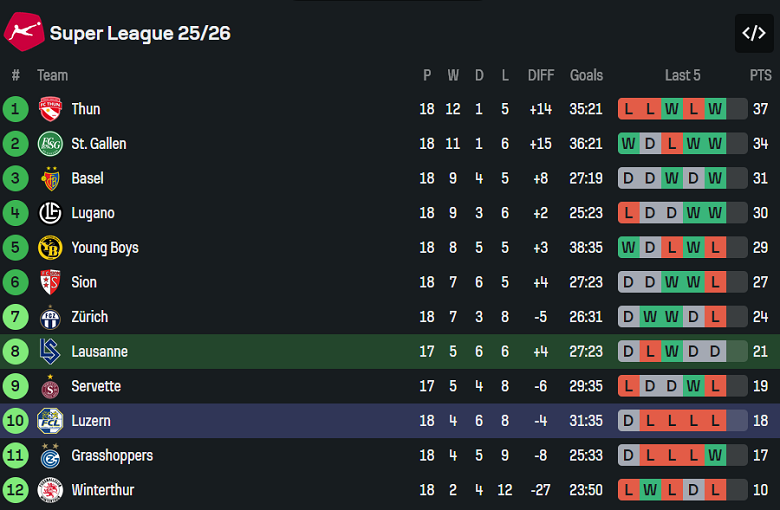Image resolution: width=780 pixels, height=510 pixels.
Task: Click the St. Gallen club crest
Action: (x=50, y=144)
